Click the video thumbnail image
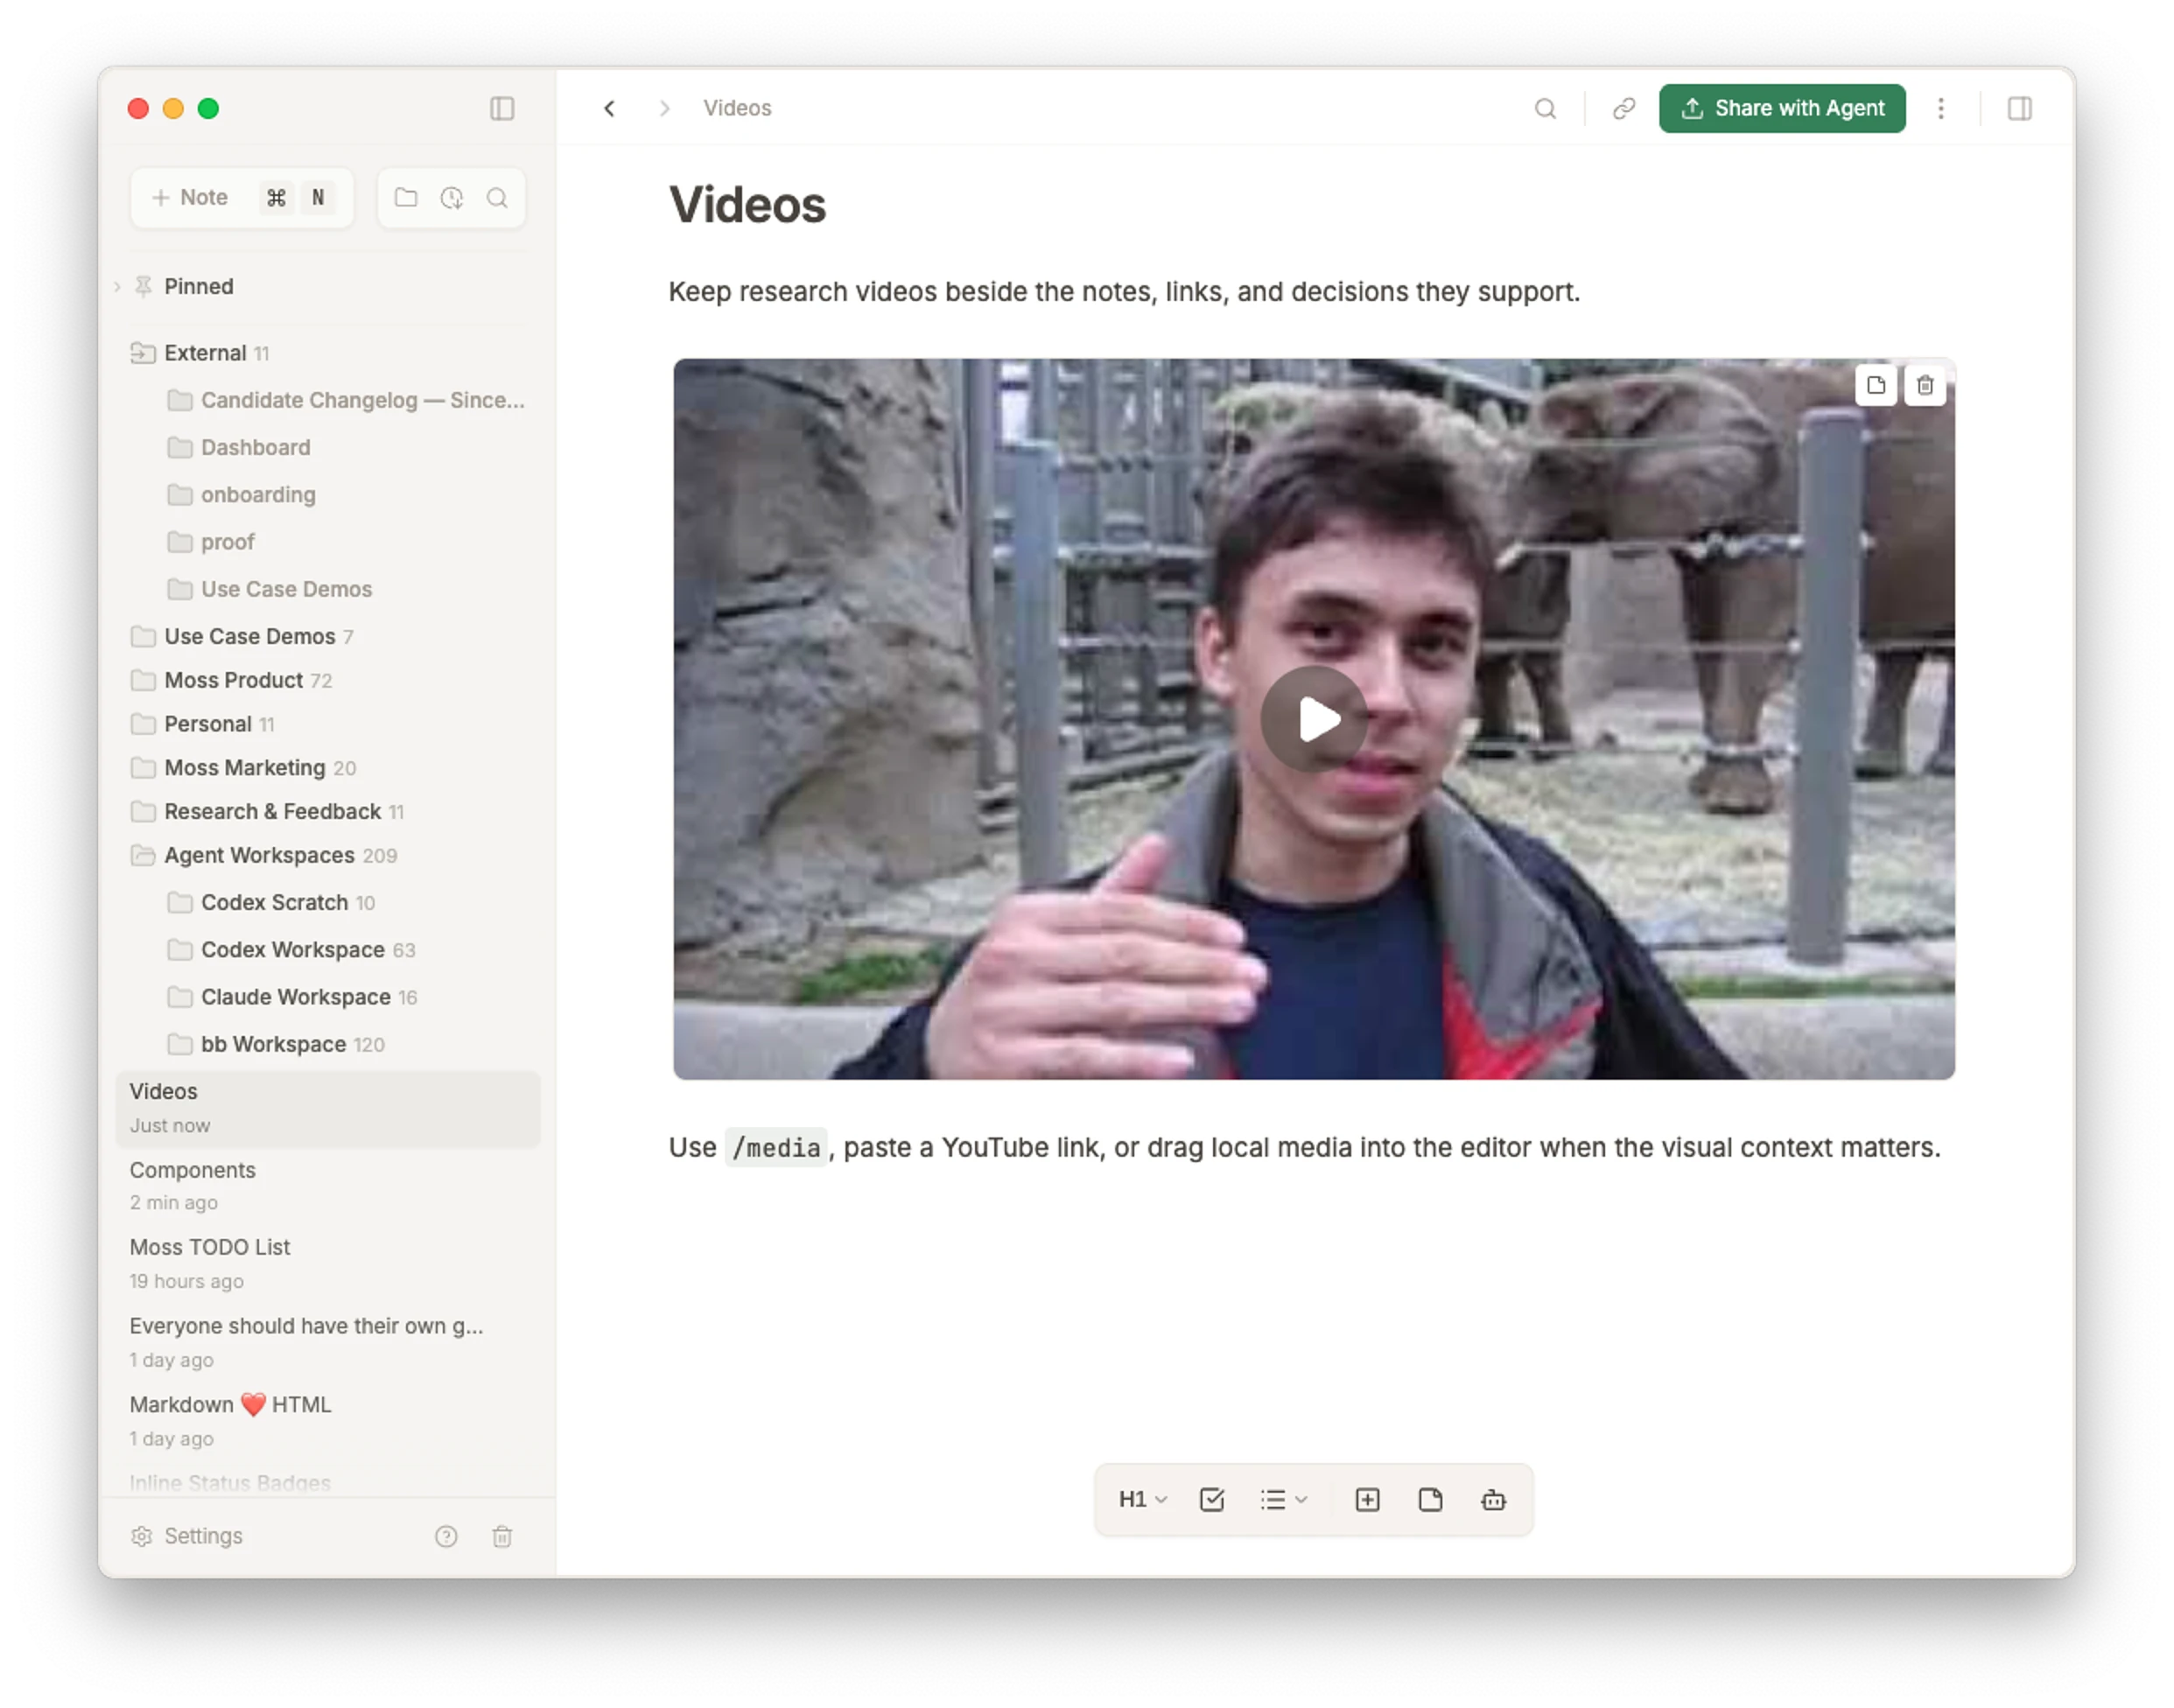The image size is (2174, 1708). (1314, 719)
